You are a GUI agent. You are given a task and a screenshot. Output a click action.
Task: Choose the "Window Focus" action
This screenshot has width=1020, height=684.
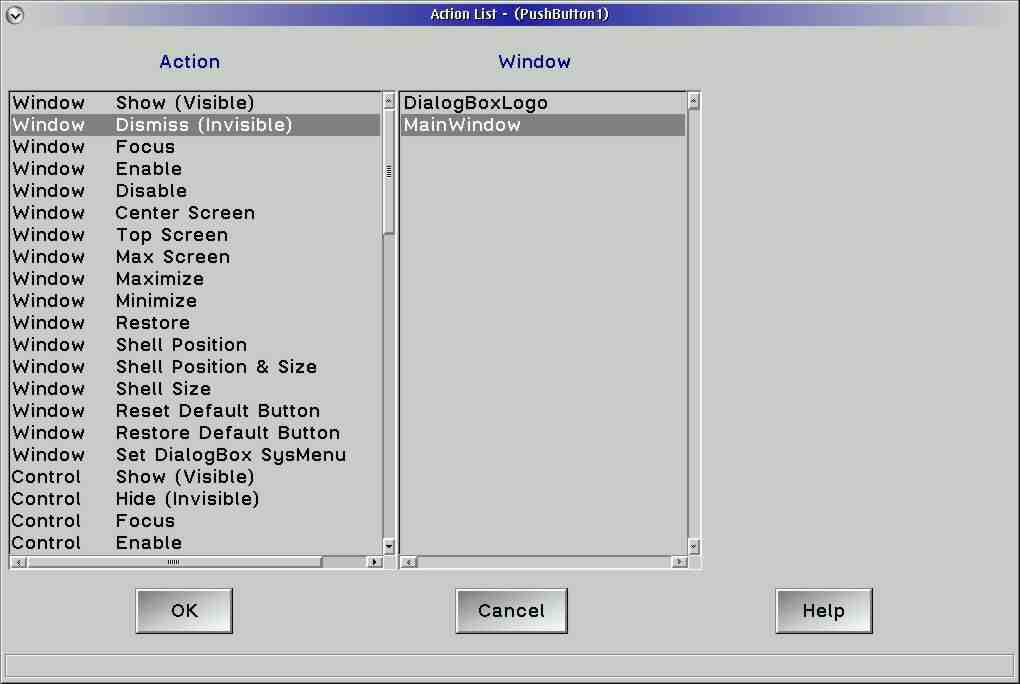pyautogui.click(x=196, y=147)
